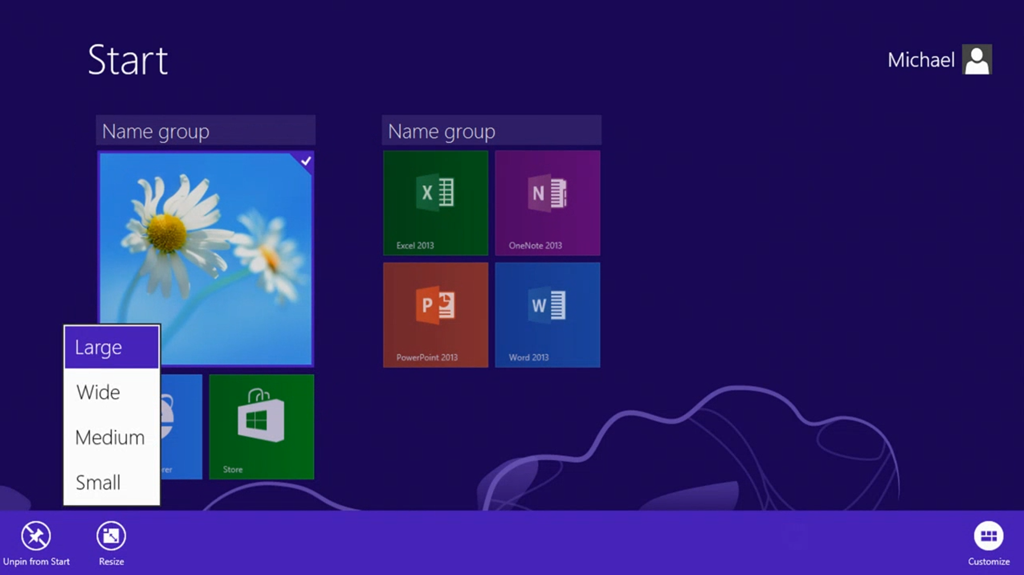
Task: Choose Wide tile size
Action: click(112, 392)
